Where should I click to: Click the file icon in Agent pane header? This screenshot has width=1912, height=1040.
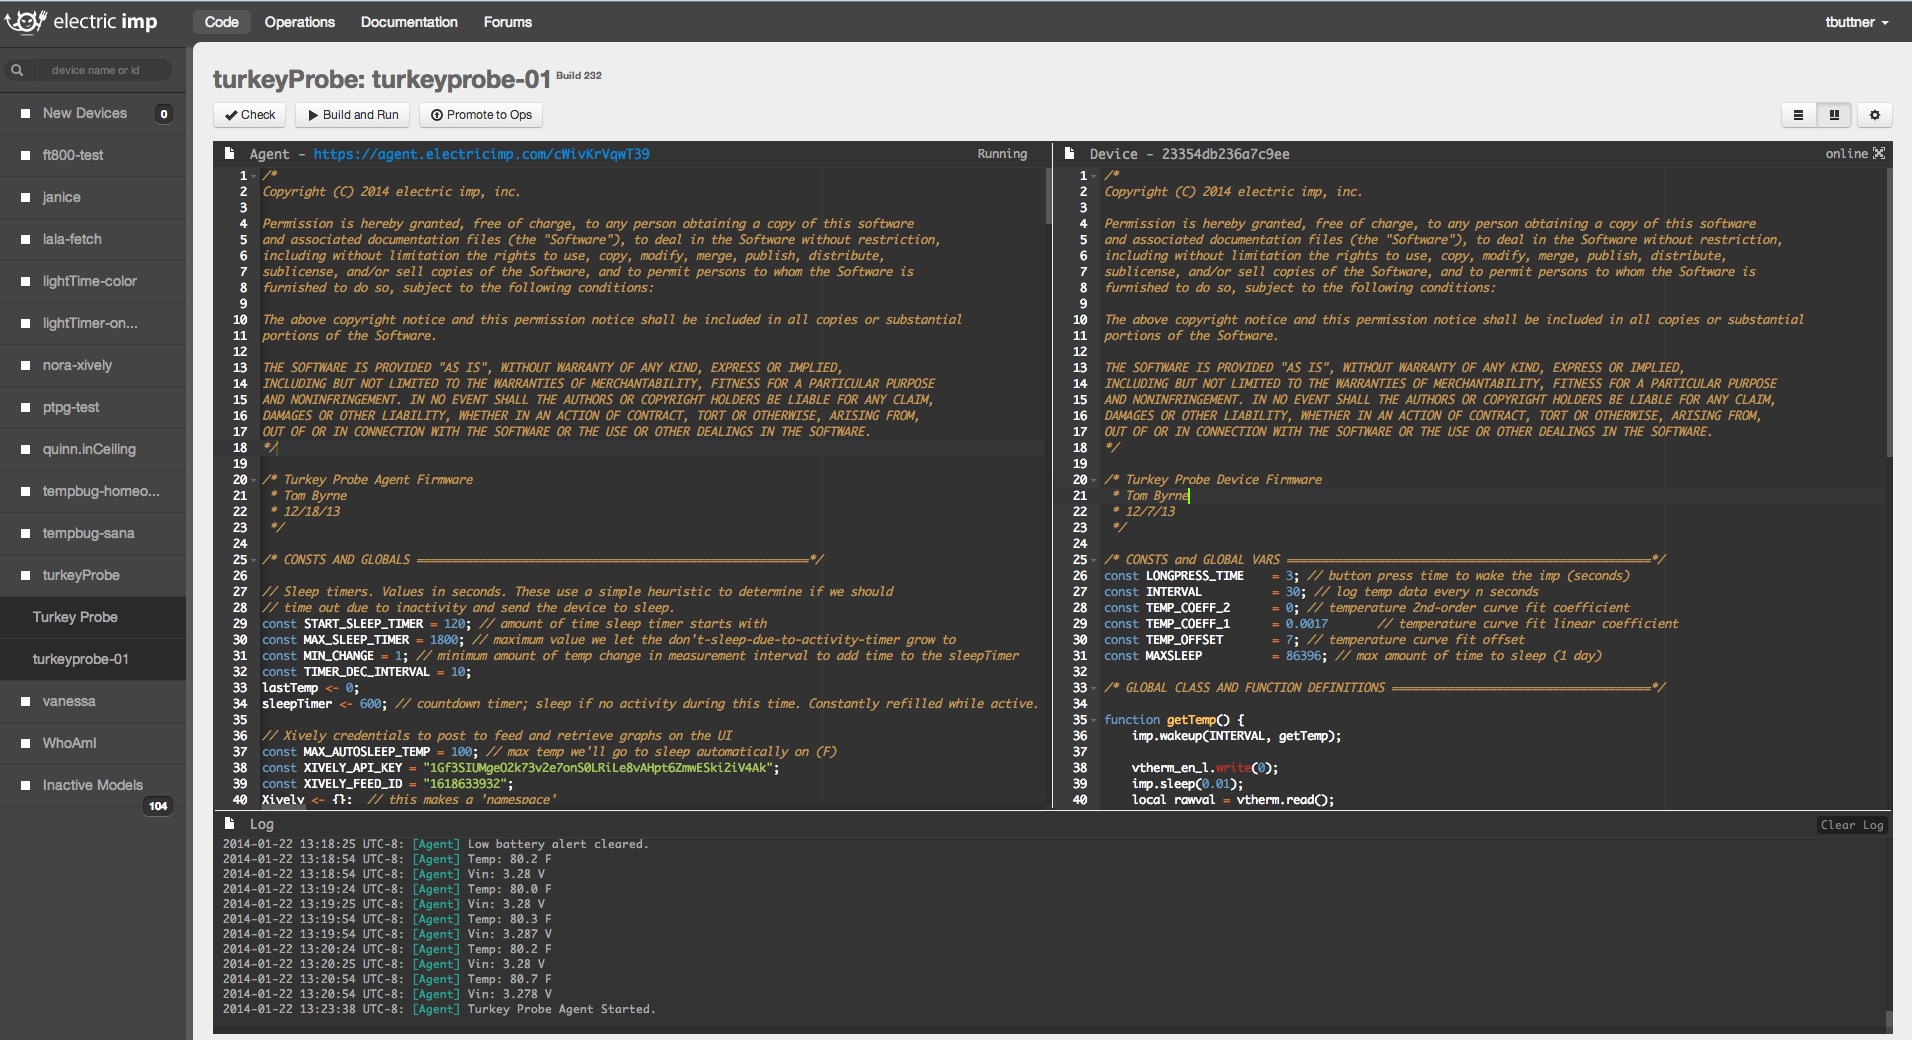[230, 154]
